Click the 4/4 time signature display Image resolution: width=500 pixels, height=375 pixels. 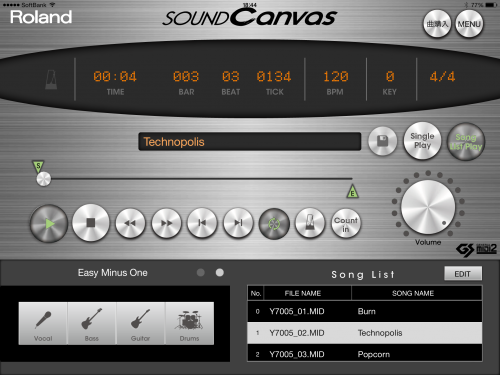click(x=442, y=77)
